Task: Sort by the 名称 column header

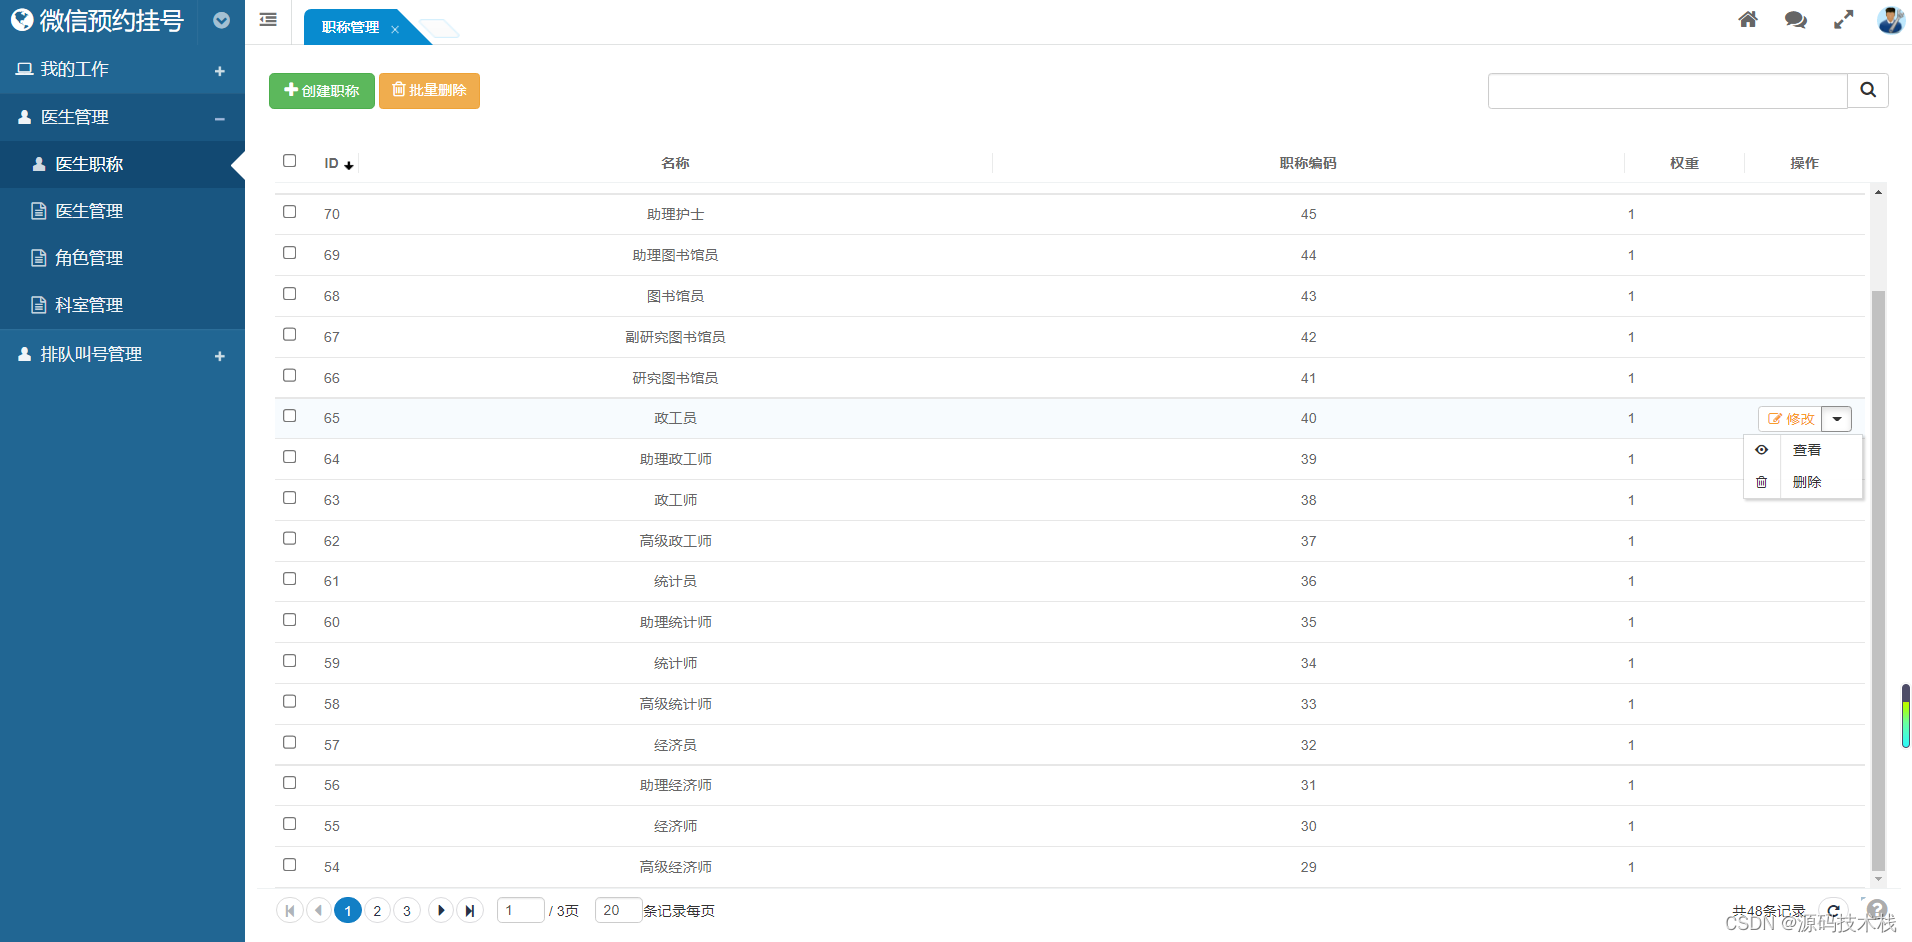Action: point(675,163)
